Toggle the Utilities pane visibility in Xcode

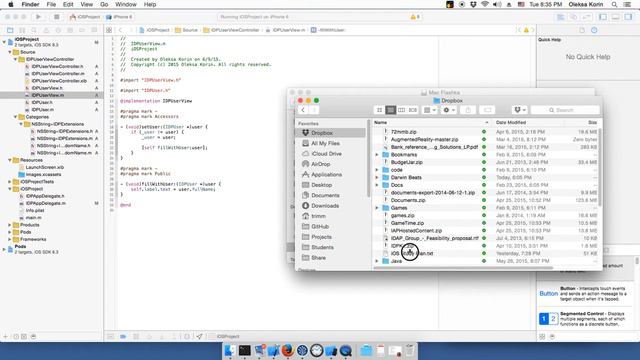coord(628,17)
